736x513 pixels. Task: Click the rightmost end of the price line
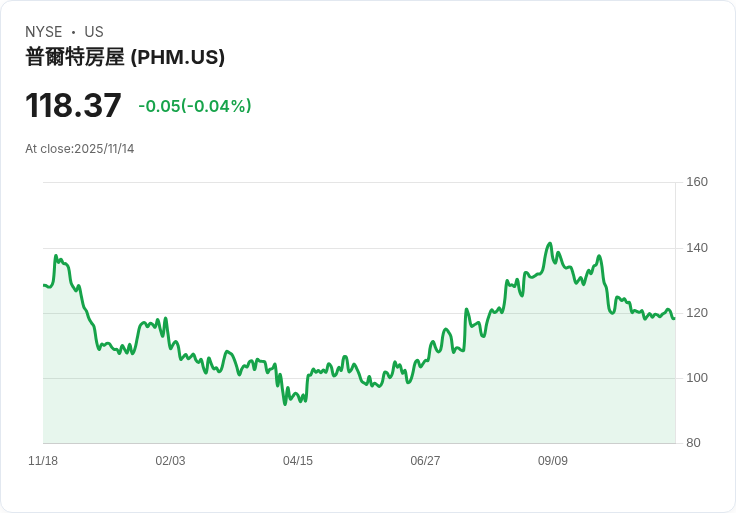[x=674, y=318]
